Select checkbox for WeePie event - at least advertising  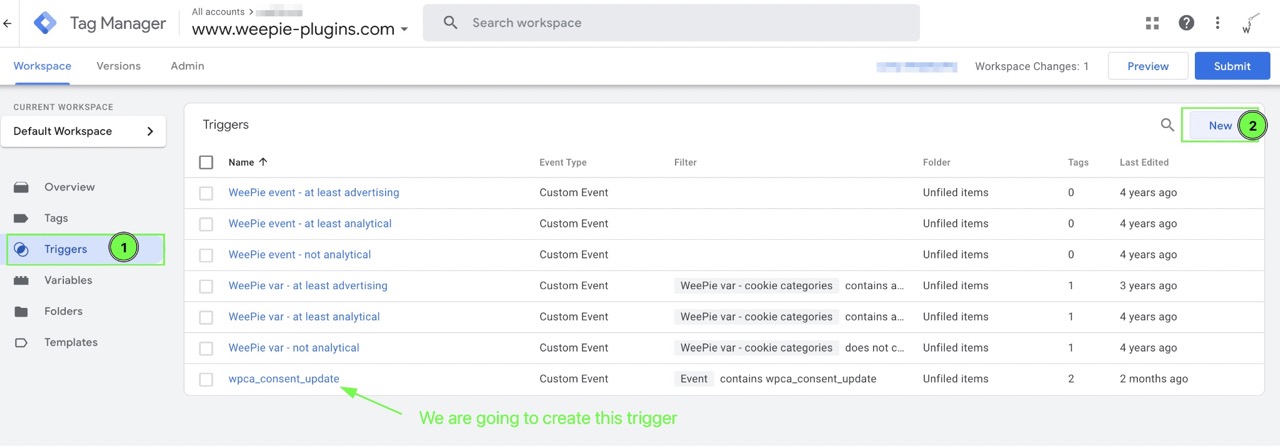pos(206,193)
